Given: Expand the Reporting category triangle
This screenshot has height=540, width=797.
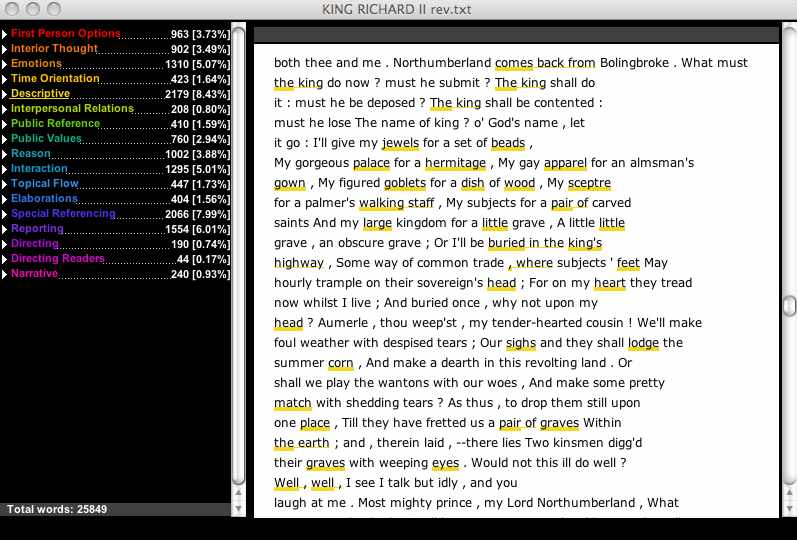Looking at the screenshot, I should pyautogui.click(x=5, y=229).
